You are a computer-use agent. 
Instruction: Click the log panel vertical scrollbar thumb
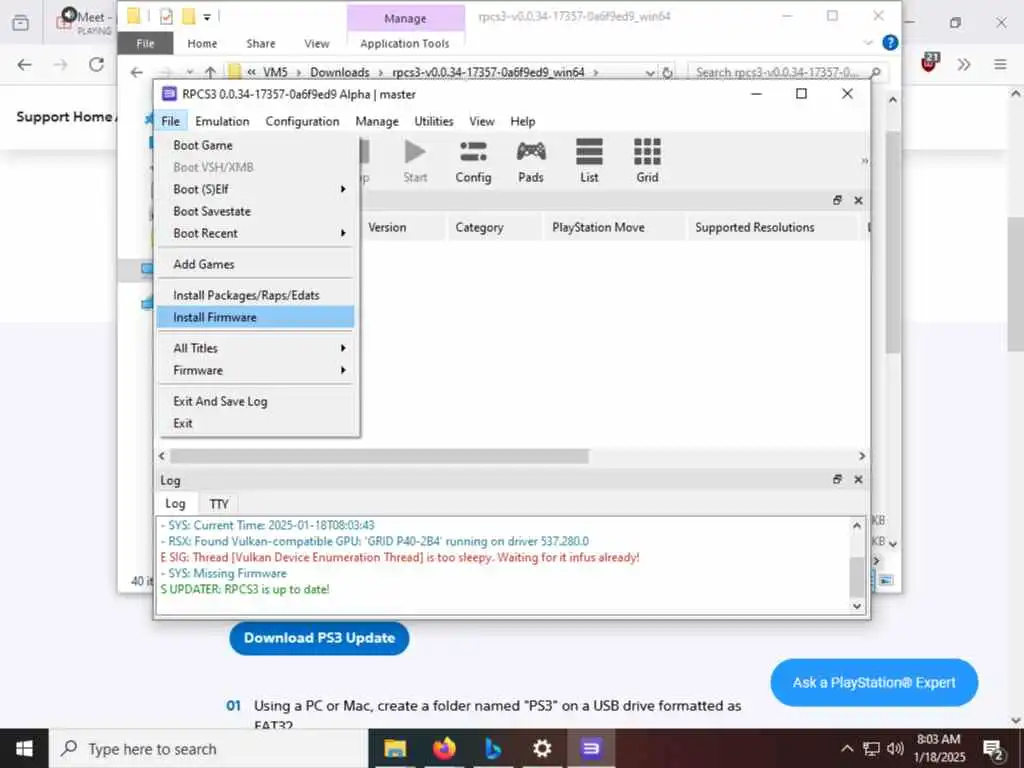(x=857, y=577)
